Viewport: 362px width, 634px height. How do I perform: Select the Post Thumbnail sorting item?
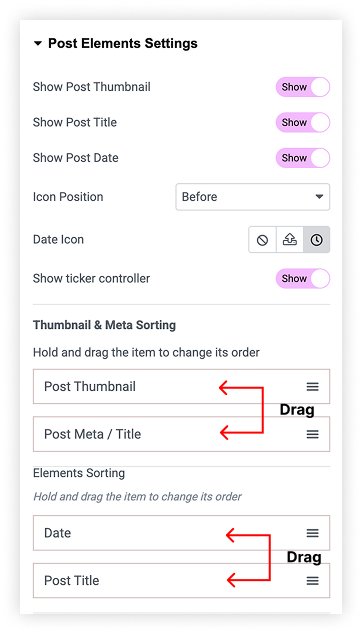(181, 387)
